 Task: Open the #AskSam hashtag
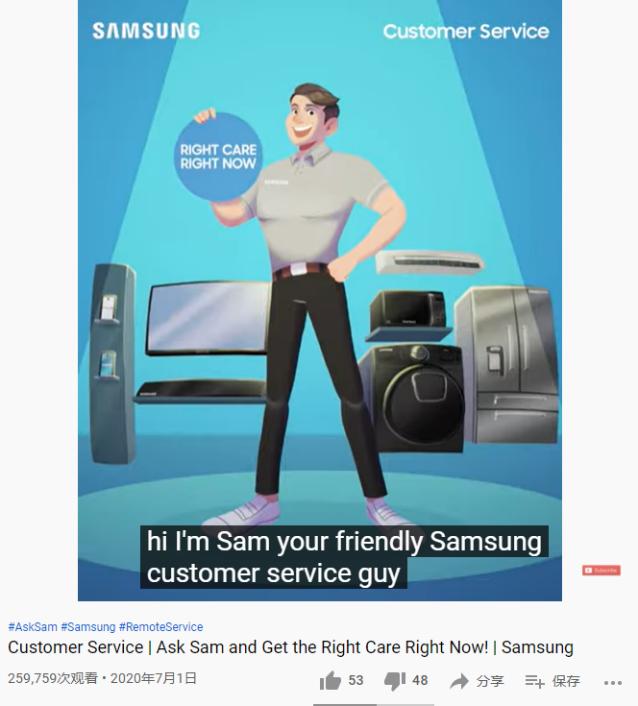[x=32, y=626]
